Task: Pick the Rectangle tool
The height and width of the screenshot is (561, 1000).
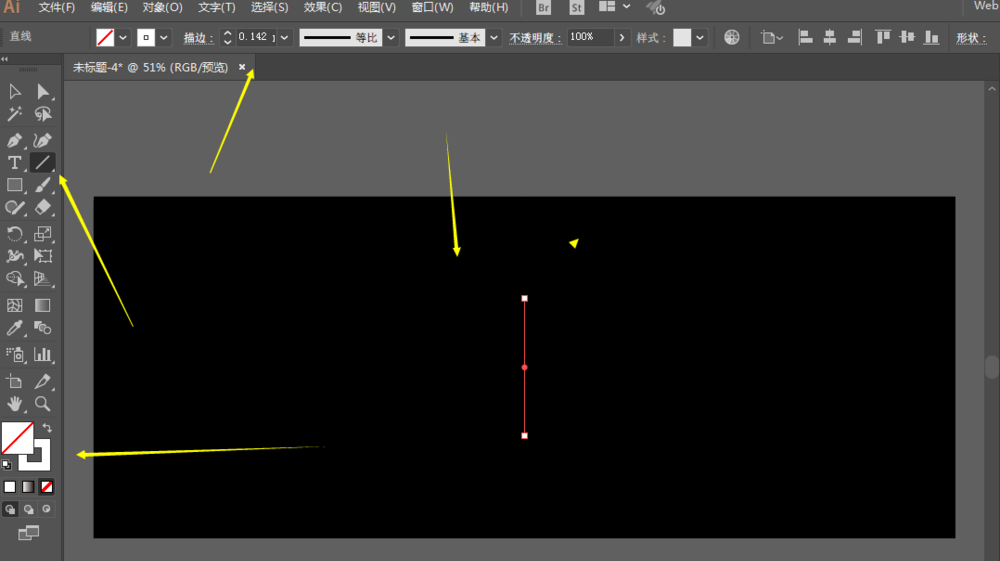Action: point(15,186)
